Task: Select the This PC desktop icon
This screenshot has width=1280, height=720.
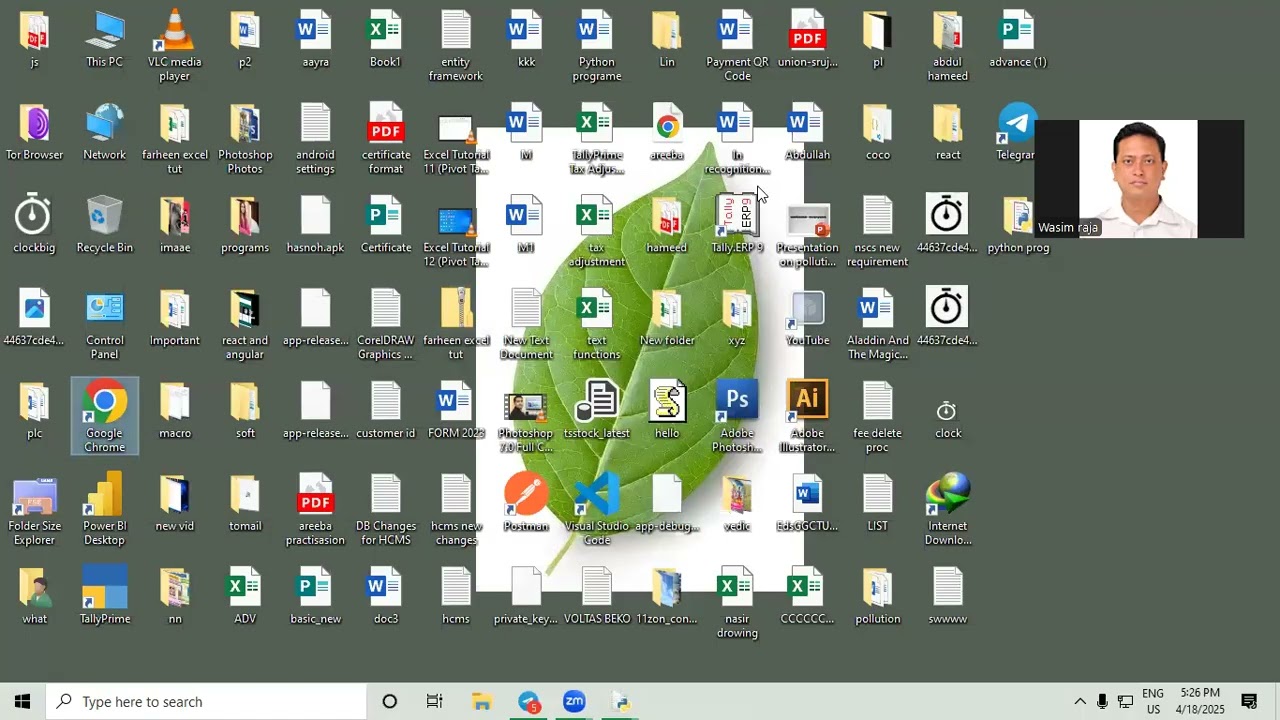Action: pyautogui.click(x=105, y=40)
